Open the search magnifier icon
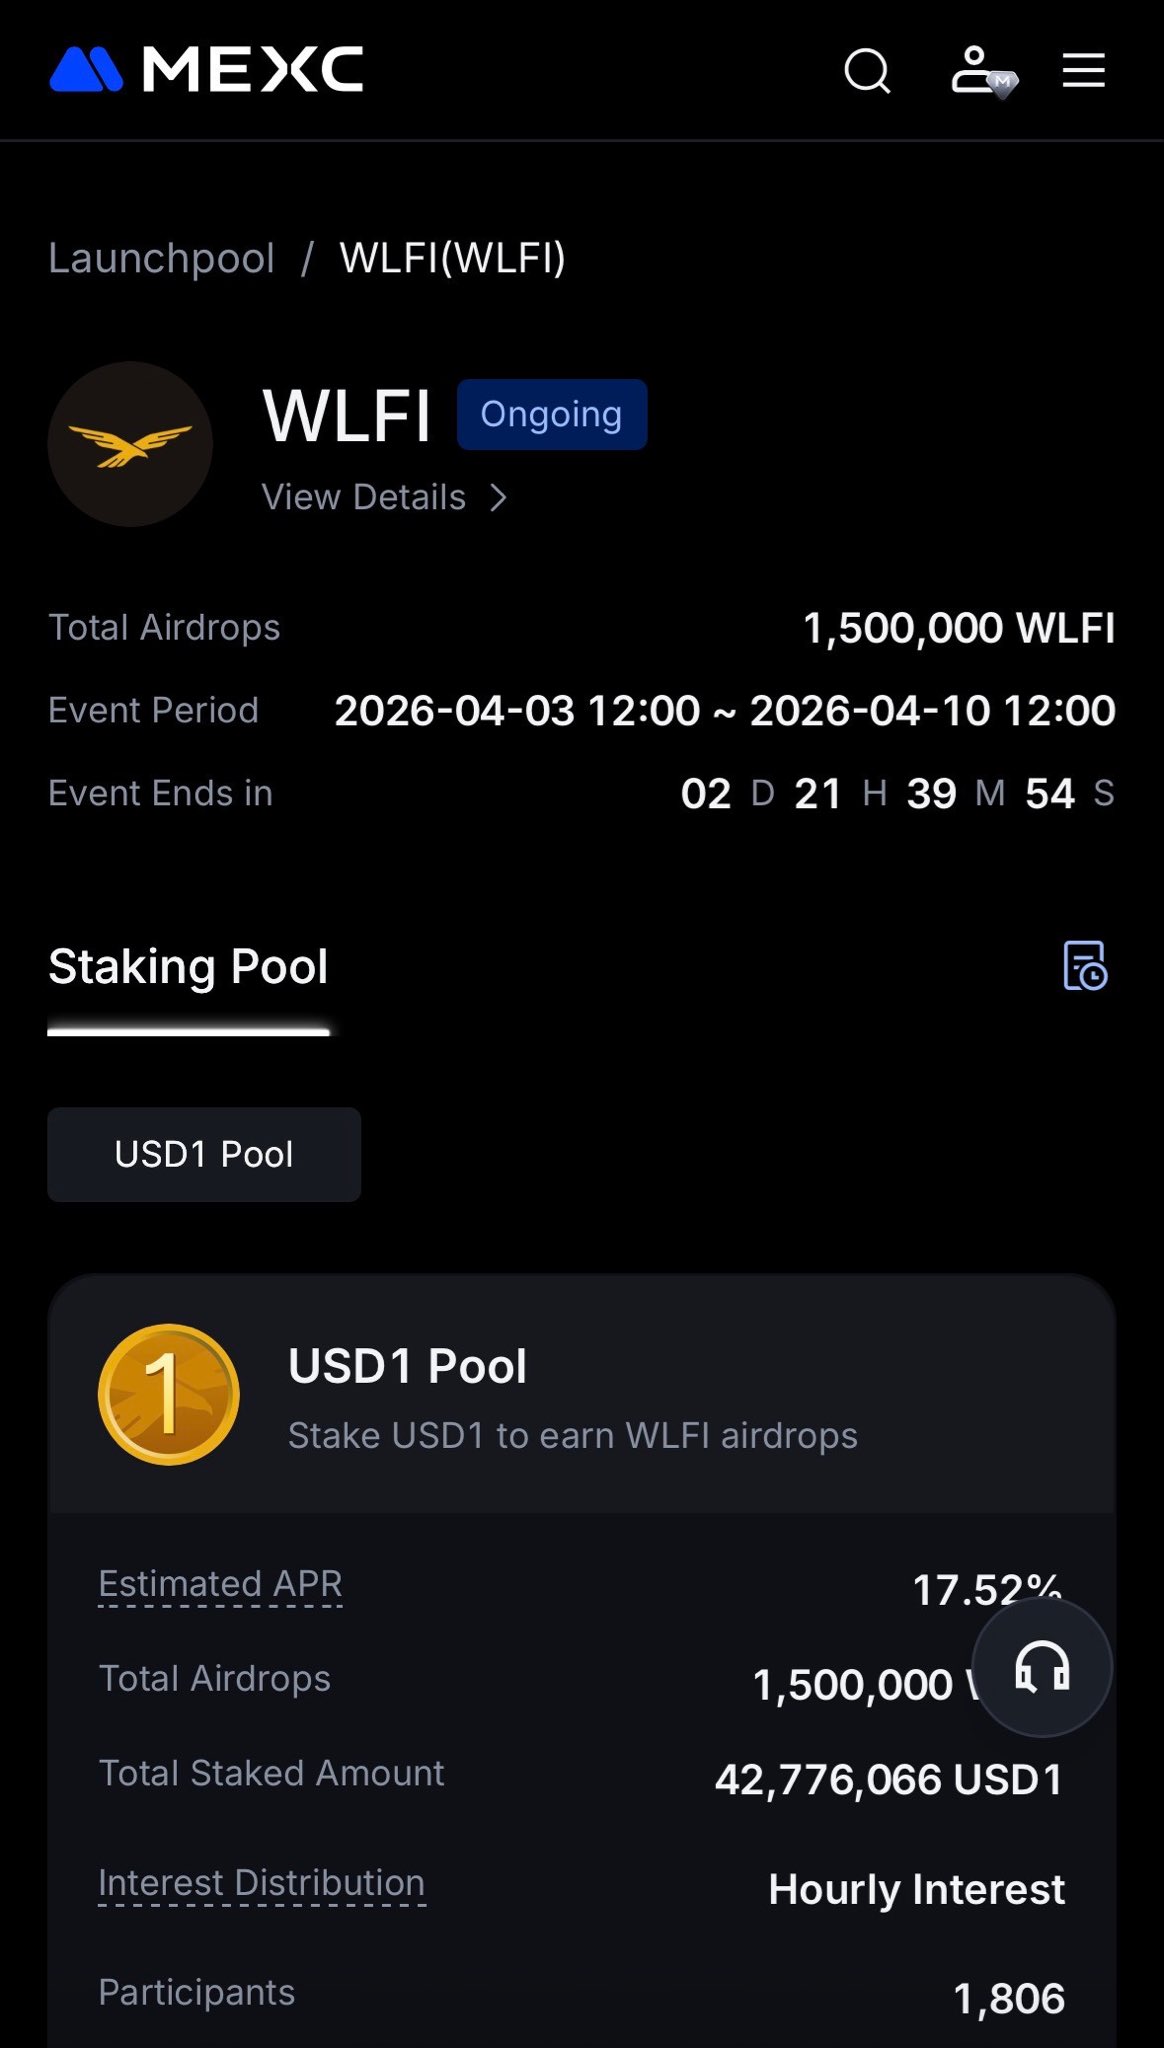The image size is (1164, 2048). [867, 71]
